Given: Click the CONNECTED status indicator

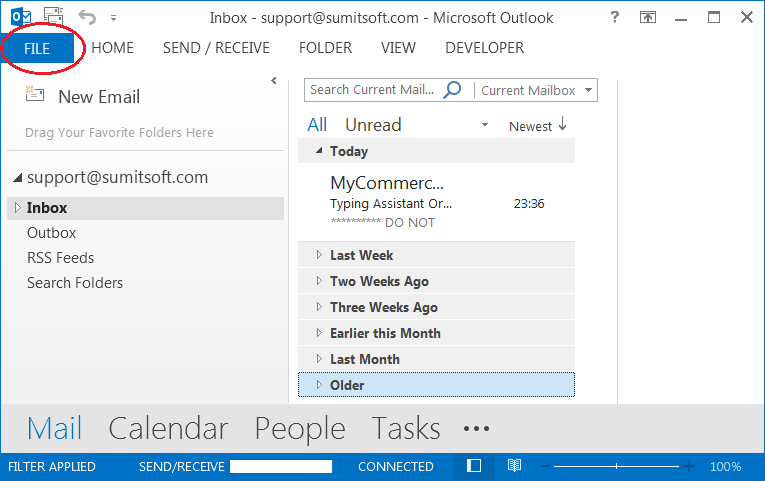Looking at the screenshot, I should [396, 467].
